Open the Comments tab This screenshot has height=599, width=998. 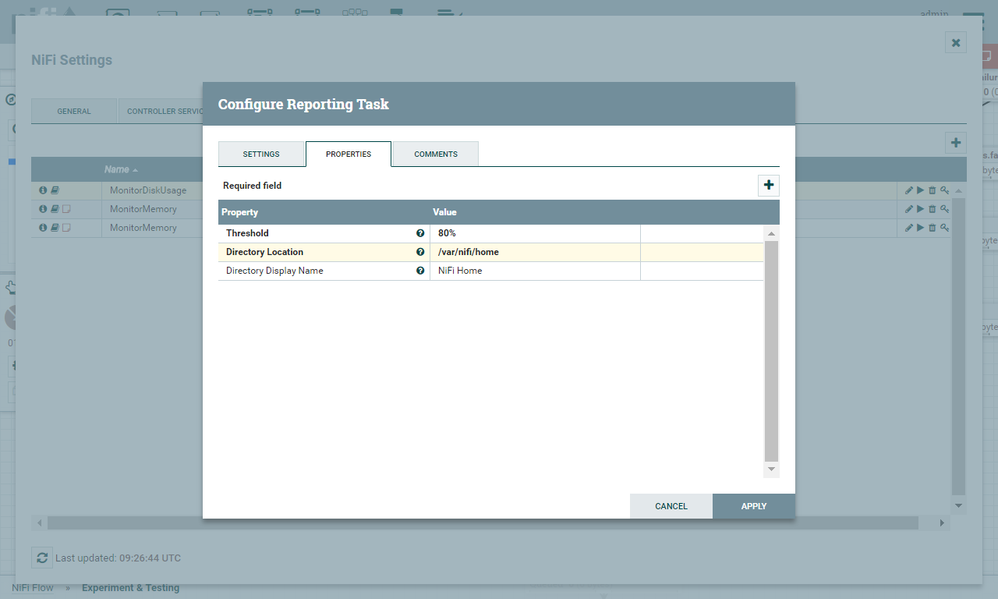pos(435,154)
